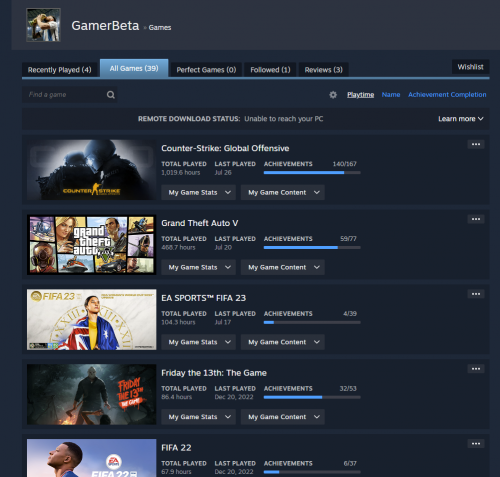500x477 pixels.
Task: Sort by Achievement Completion
Action: (x=447, y=95)
